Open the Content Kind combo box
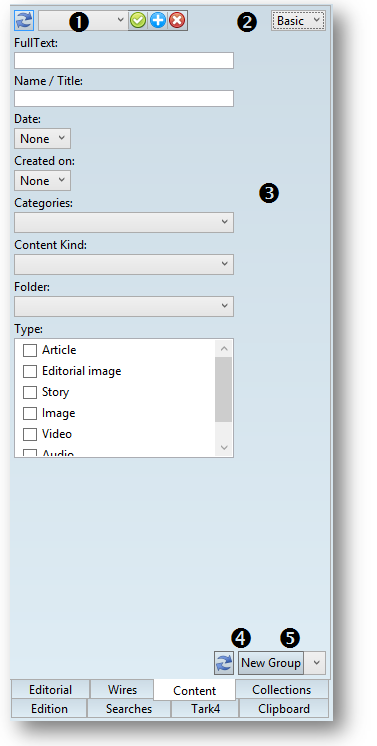The height and width of the screenshot is (746, 377). click(124, 264)
